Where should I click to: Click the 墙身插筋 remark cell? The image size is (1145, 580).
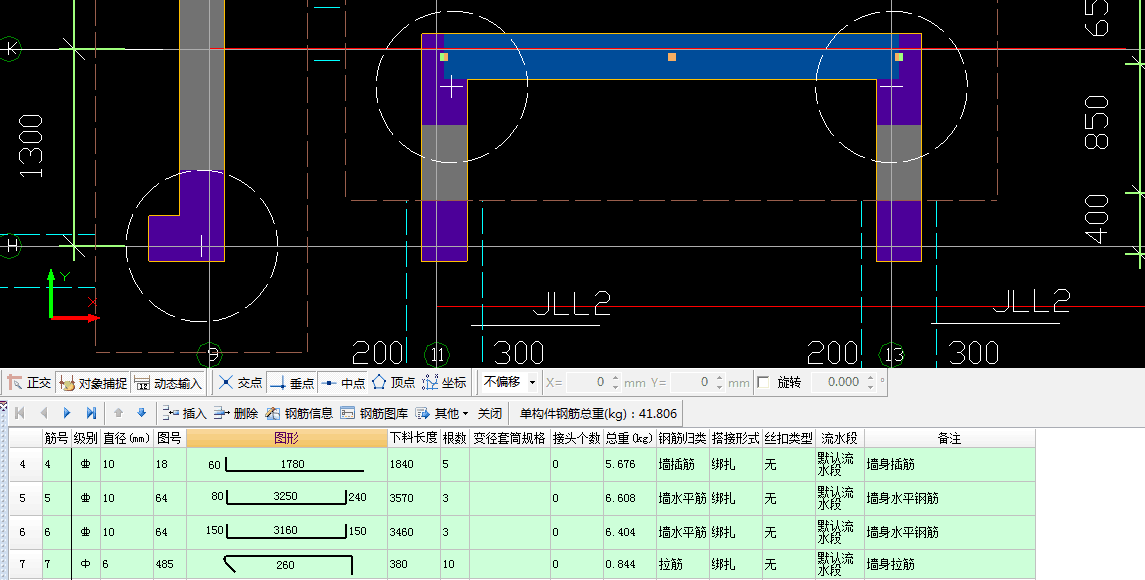[x=949, y=465]
